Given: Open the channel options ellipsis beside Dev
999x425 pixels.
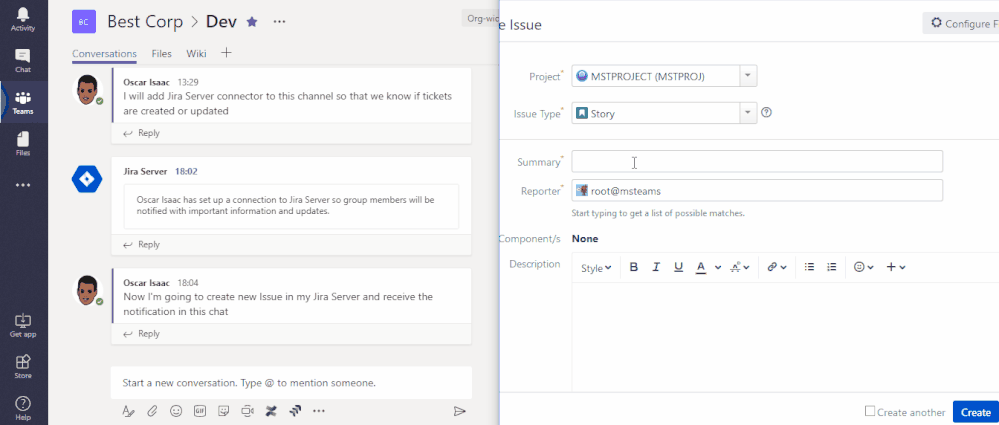Looking at the screenshot, I should tap(279, 22).
